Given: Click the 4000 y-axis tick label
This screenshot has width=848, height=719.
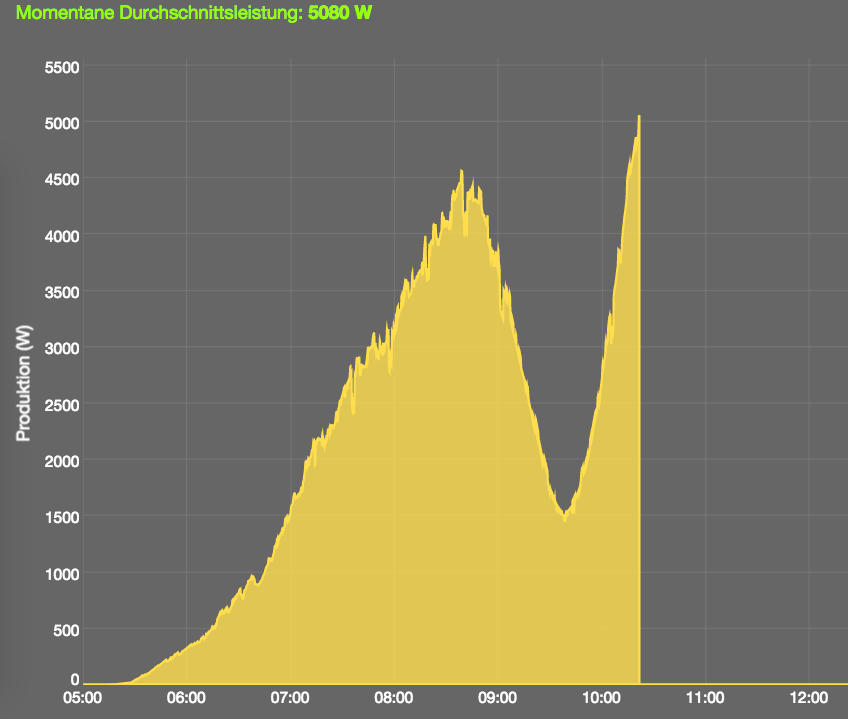Looking at the screenshot, I should point(62,236).
